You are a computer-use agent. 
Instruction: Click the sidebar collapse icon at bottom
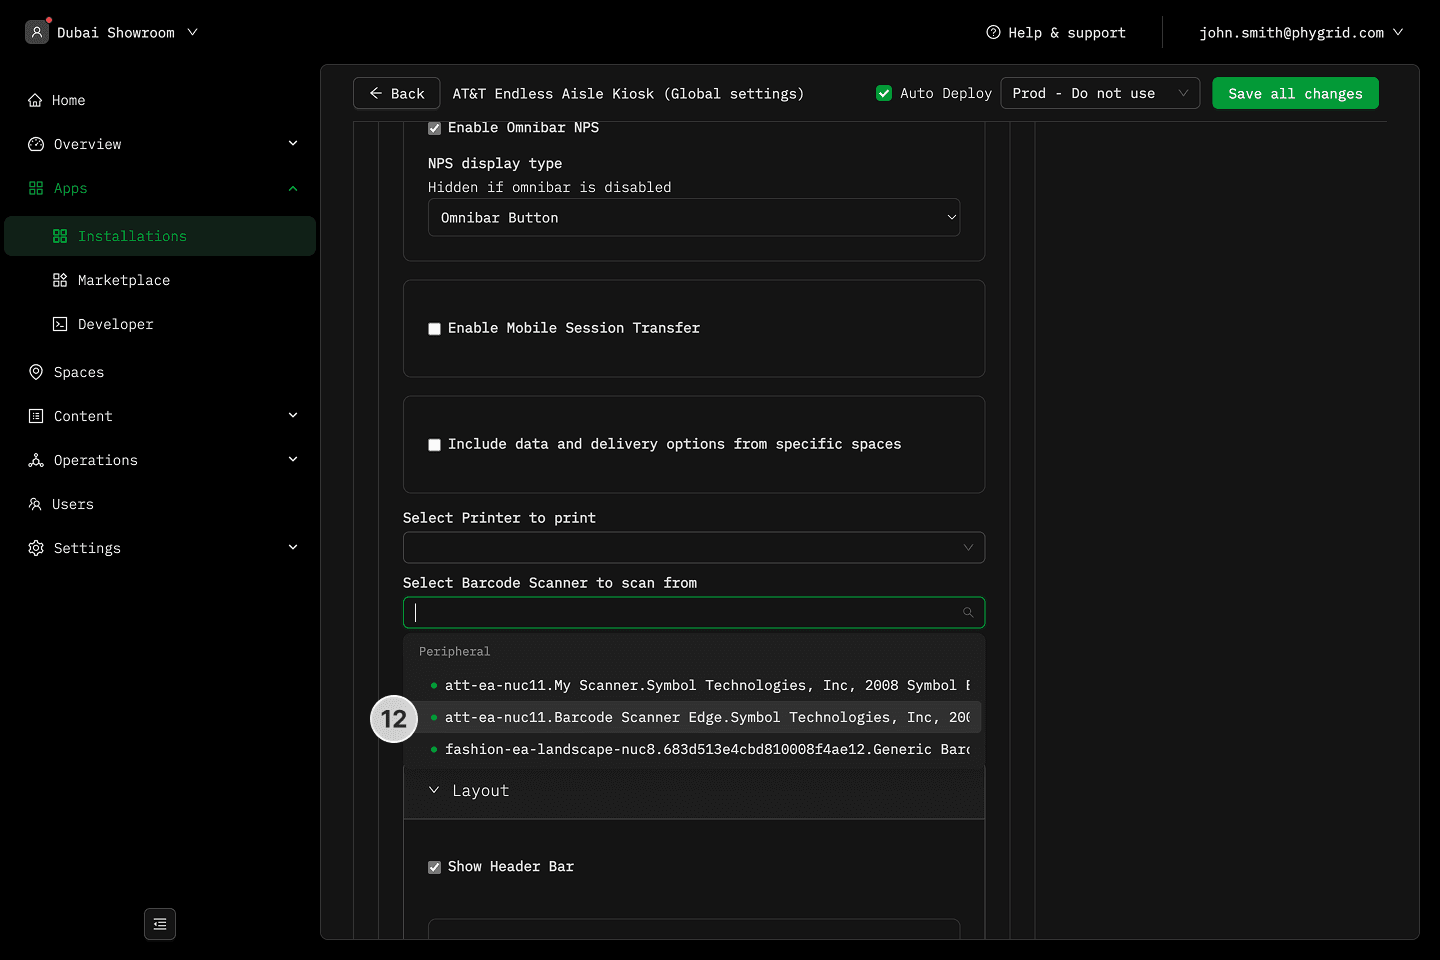tap(160, 924)
